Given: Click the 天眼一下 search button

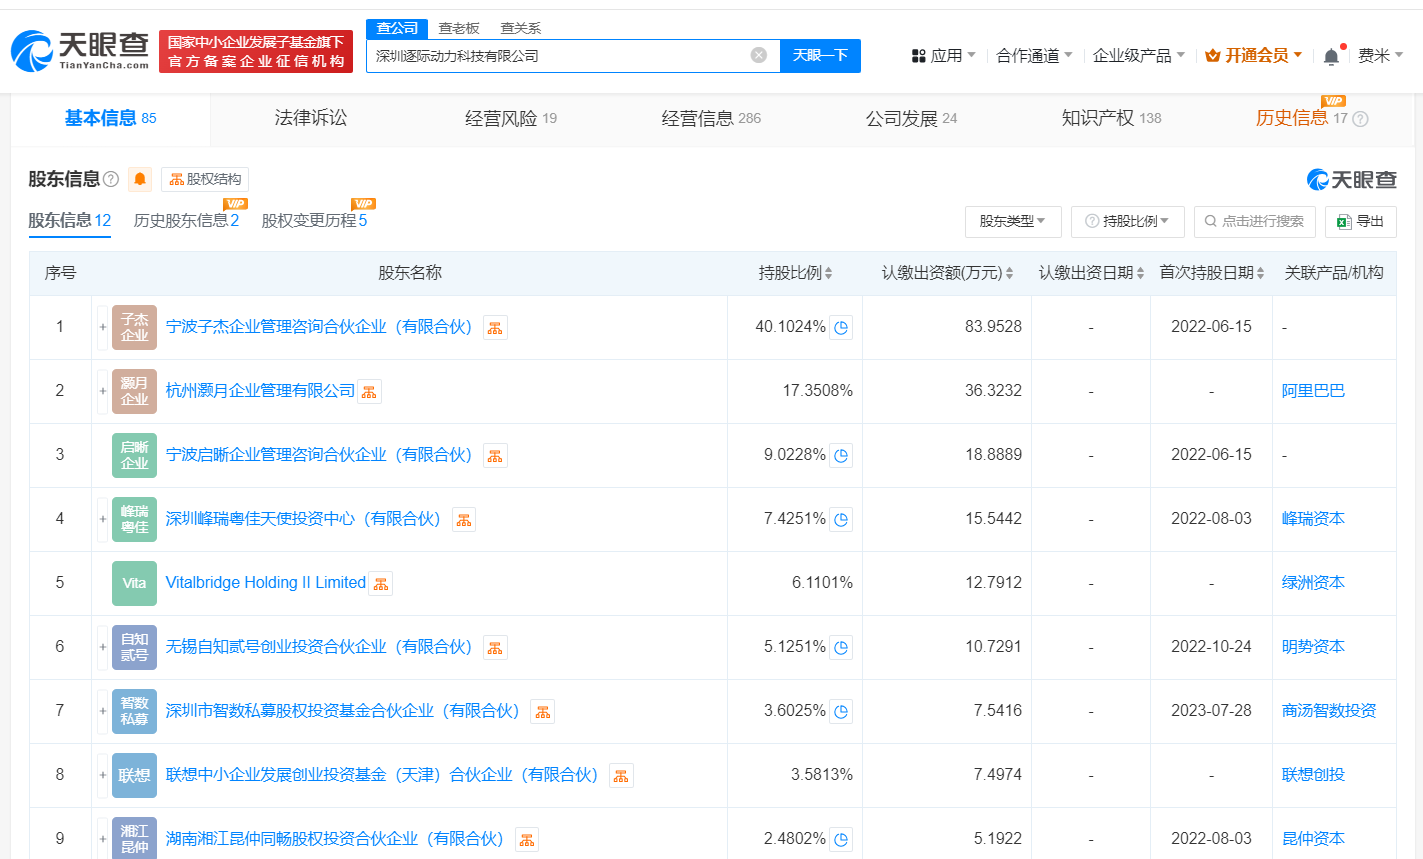Looking at the screenshot, I should (x=820, y=56).
